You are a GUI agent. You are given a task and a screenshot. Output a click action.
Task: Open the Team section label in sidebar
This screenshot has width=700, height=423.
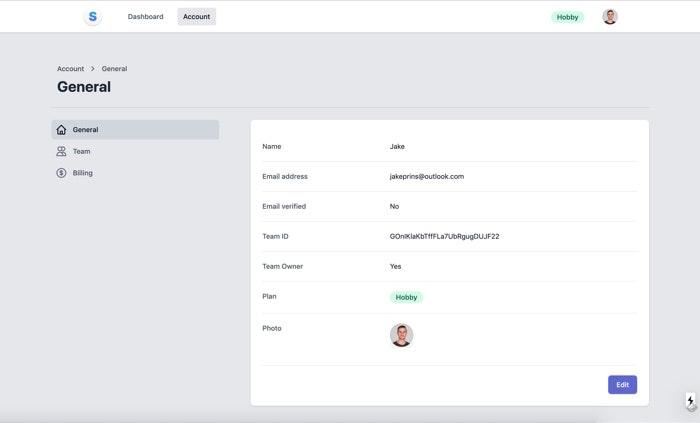pos(81,151)
